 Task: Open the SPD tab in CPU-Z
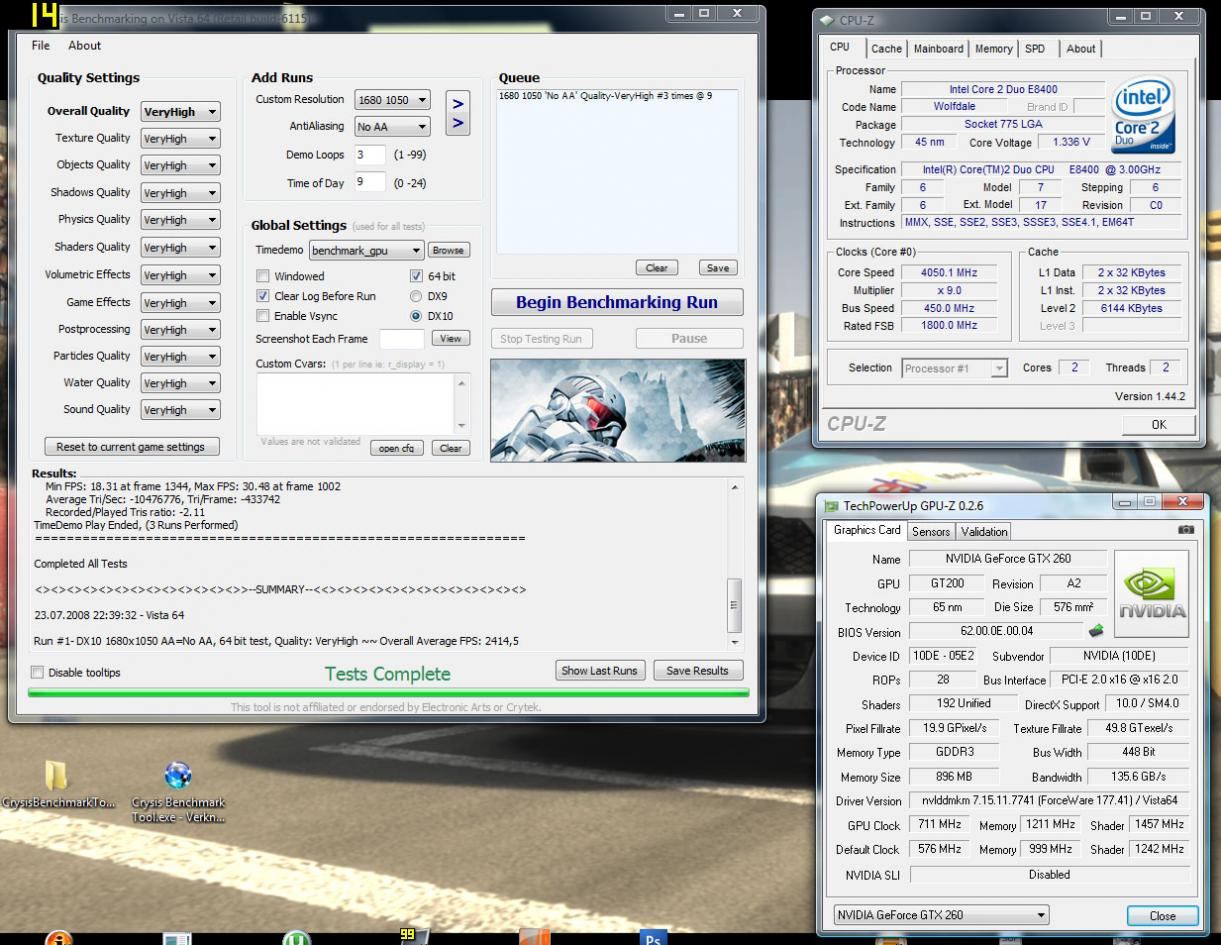click(x=1035, y=48)
